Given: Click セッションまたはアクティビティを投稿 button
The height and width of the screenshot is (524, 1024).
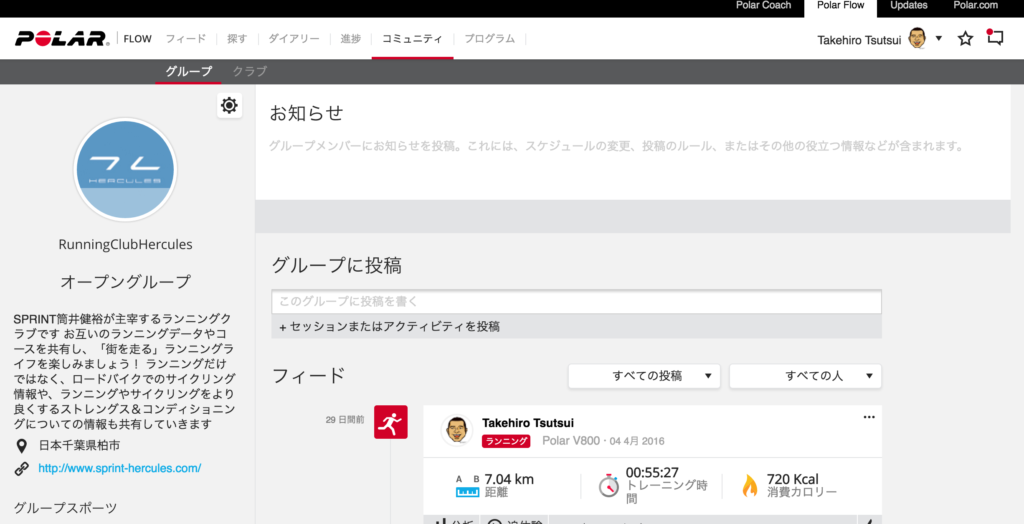Looking at the screenshot, I should pyautogui.click(x=389, y=326).
